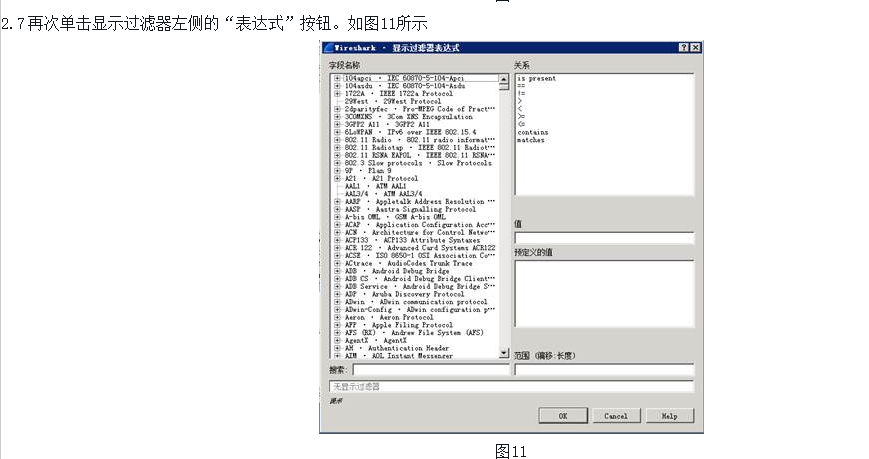The width and height of the screenshot is (869, 459).
Task: Select the ADwin communication protocol row
Action: click(416, 302)
